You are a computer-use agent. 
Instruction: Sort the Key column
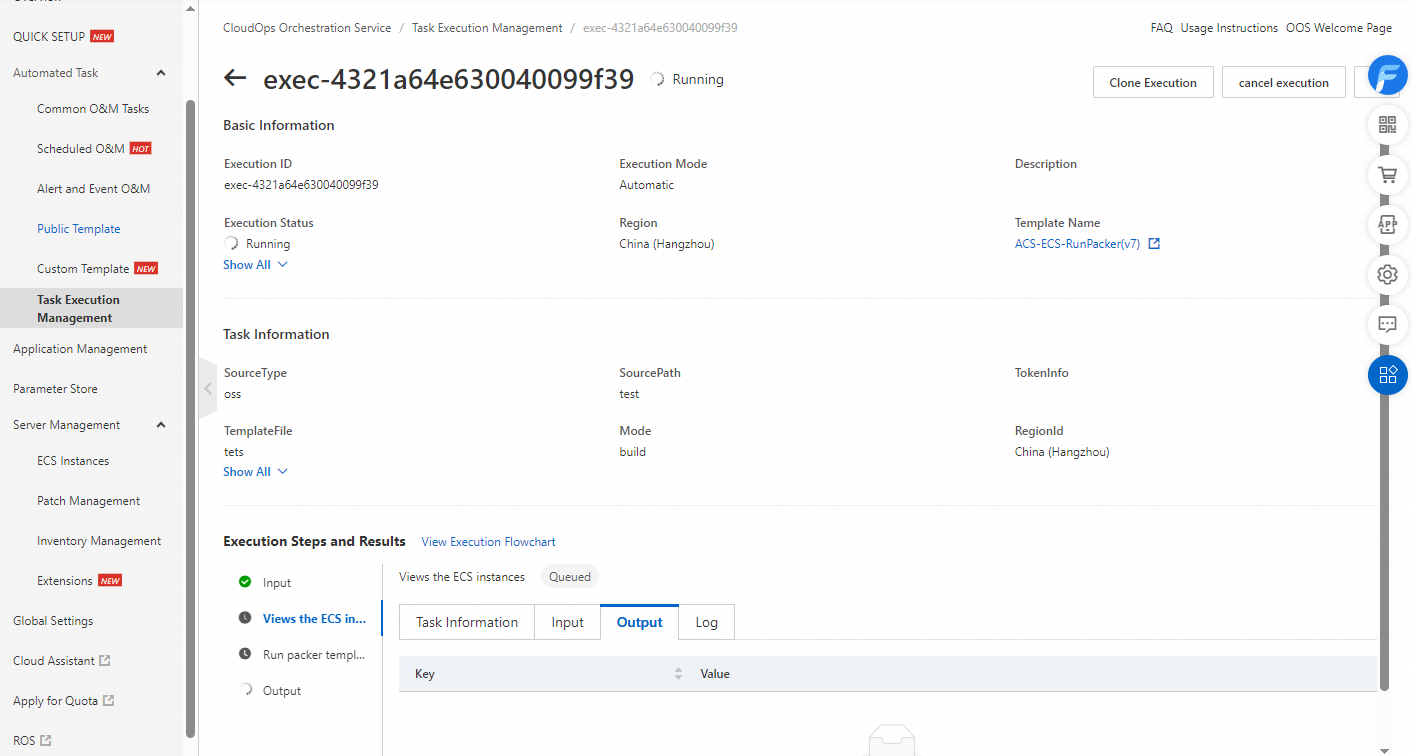pyautogui.click(x=678, y=673)
